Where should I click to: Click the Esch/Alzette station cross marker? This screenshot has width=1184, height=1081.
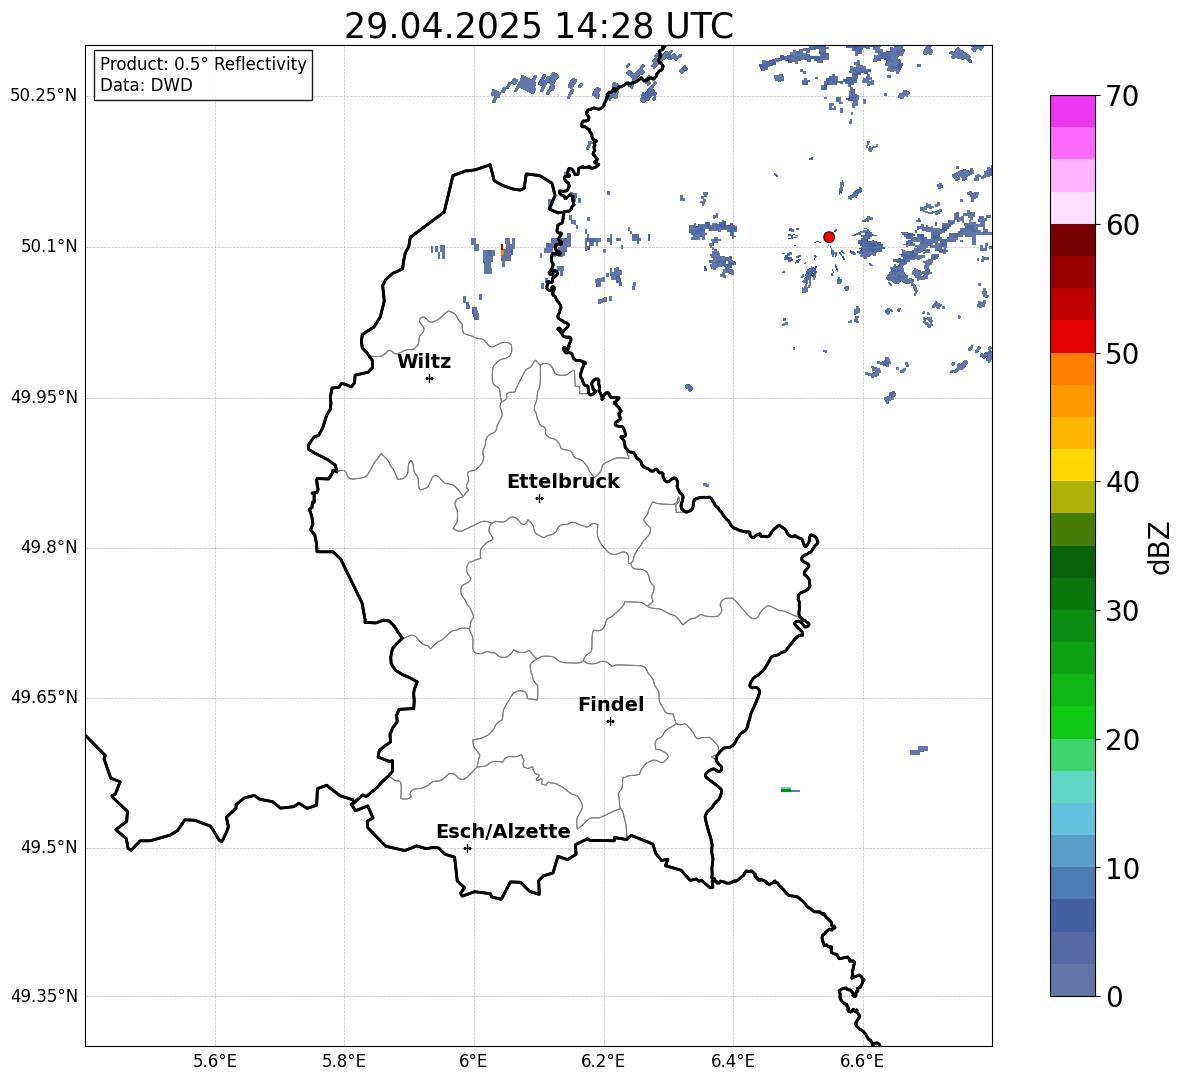[x=467, y=848]
